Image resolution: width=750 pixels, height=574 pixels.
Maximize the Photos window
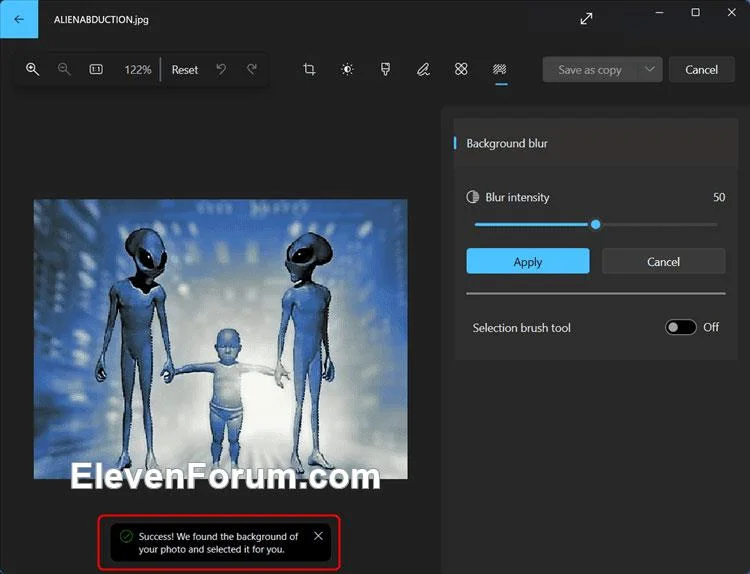(x=695, y=12)
